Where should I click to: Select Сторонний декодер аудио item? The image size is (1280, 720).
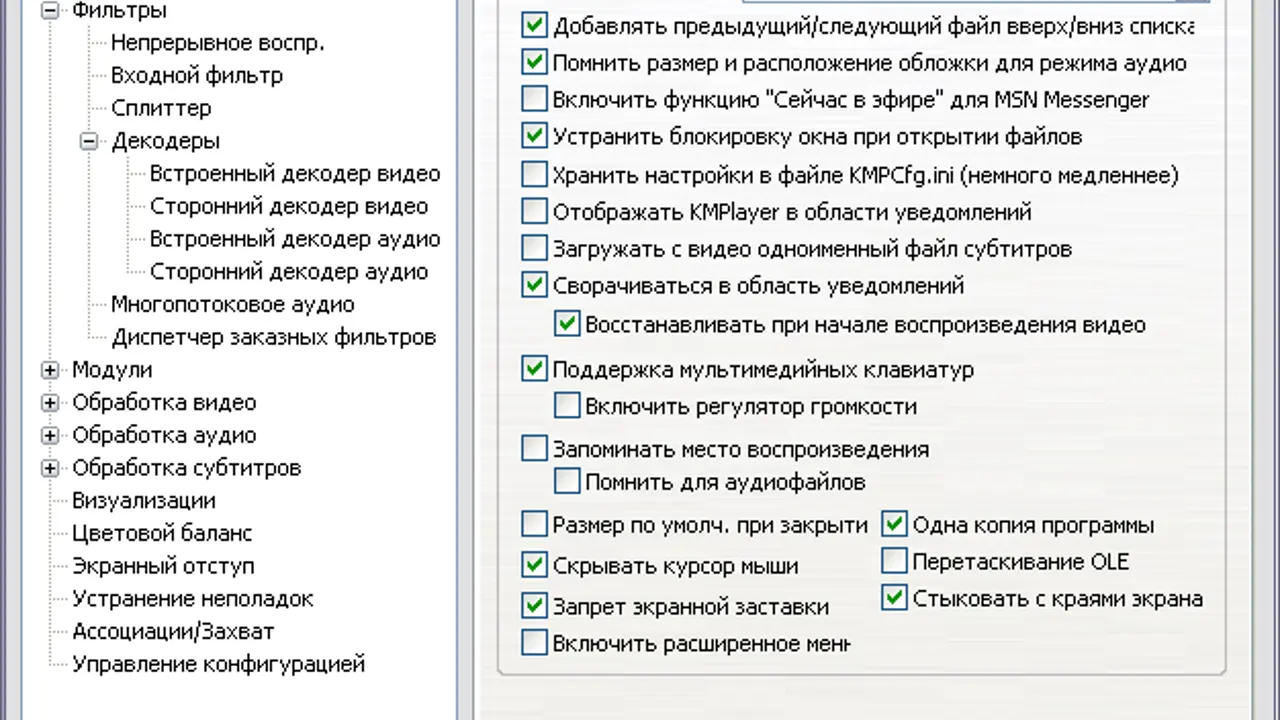(288, 272)
